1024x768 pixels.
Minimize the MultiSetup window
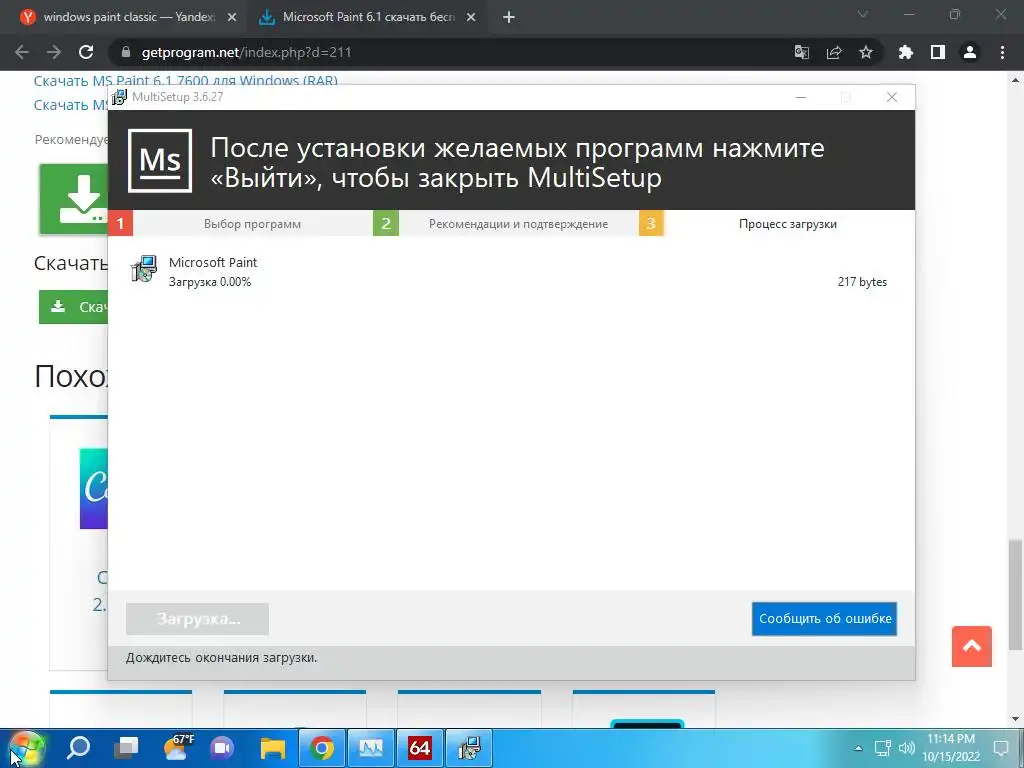[801, 97]
